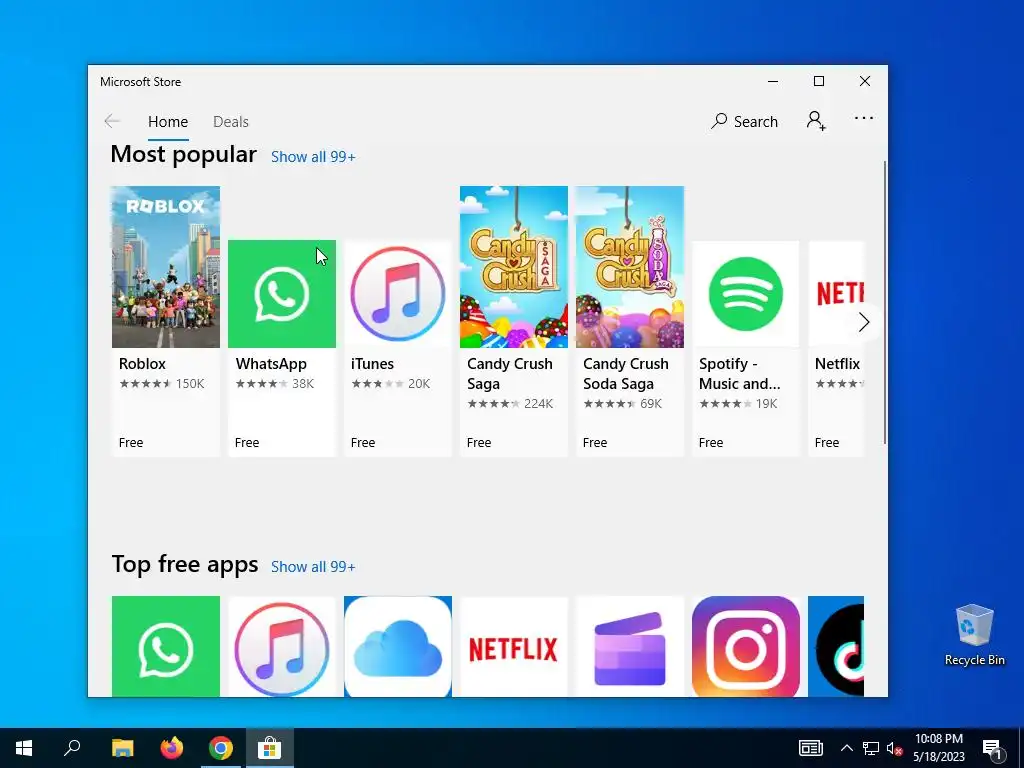
Task: Open taskbar search magnifier
Action: tap(72, 748)
